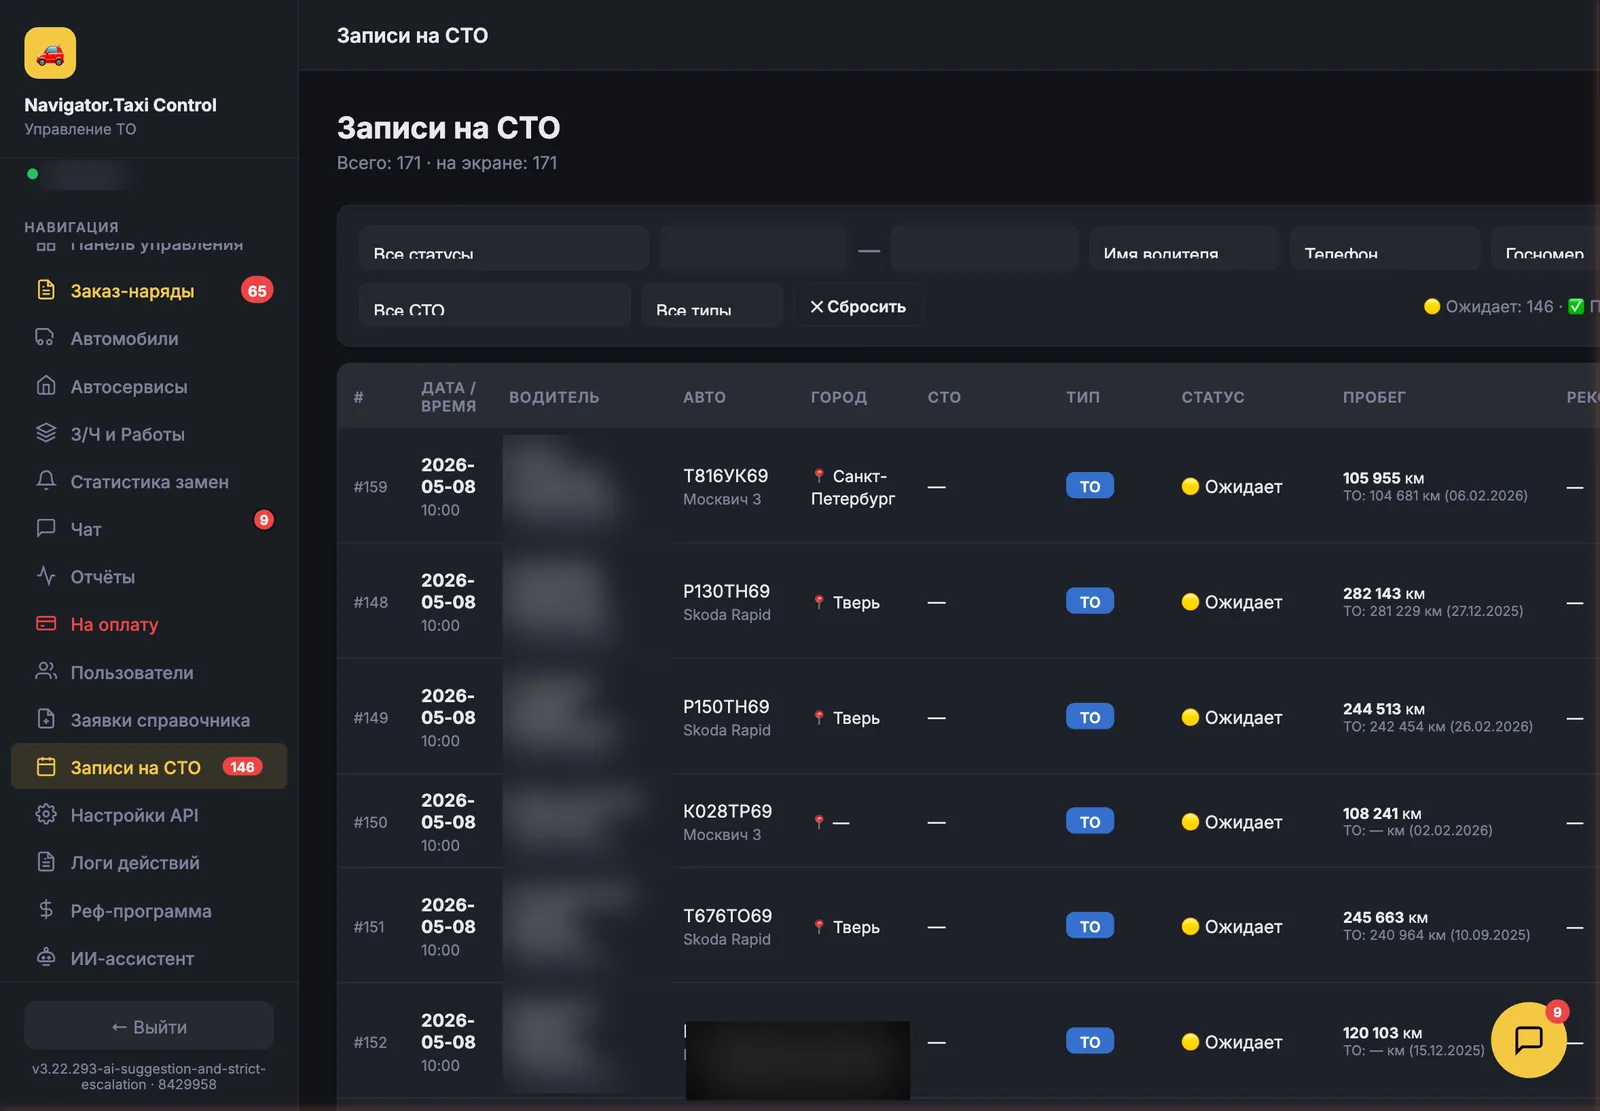The height and width of the screenshot is (1111, 1600).
Task: Click the Пользователи people icon
Action: click(46, 671)
